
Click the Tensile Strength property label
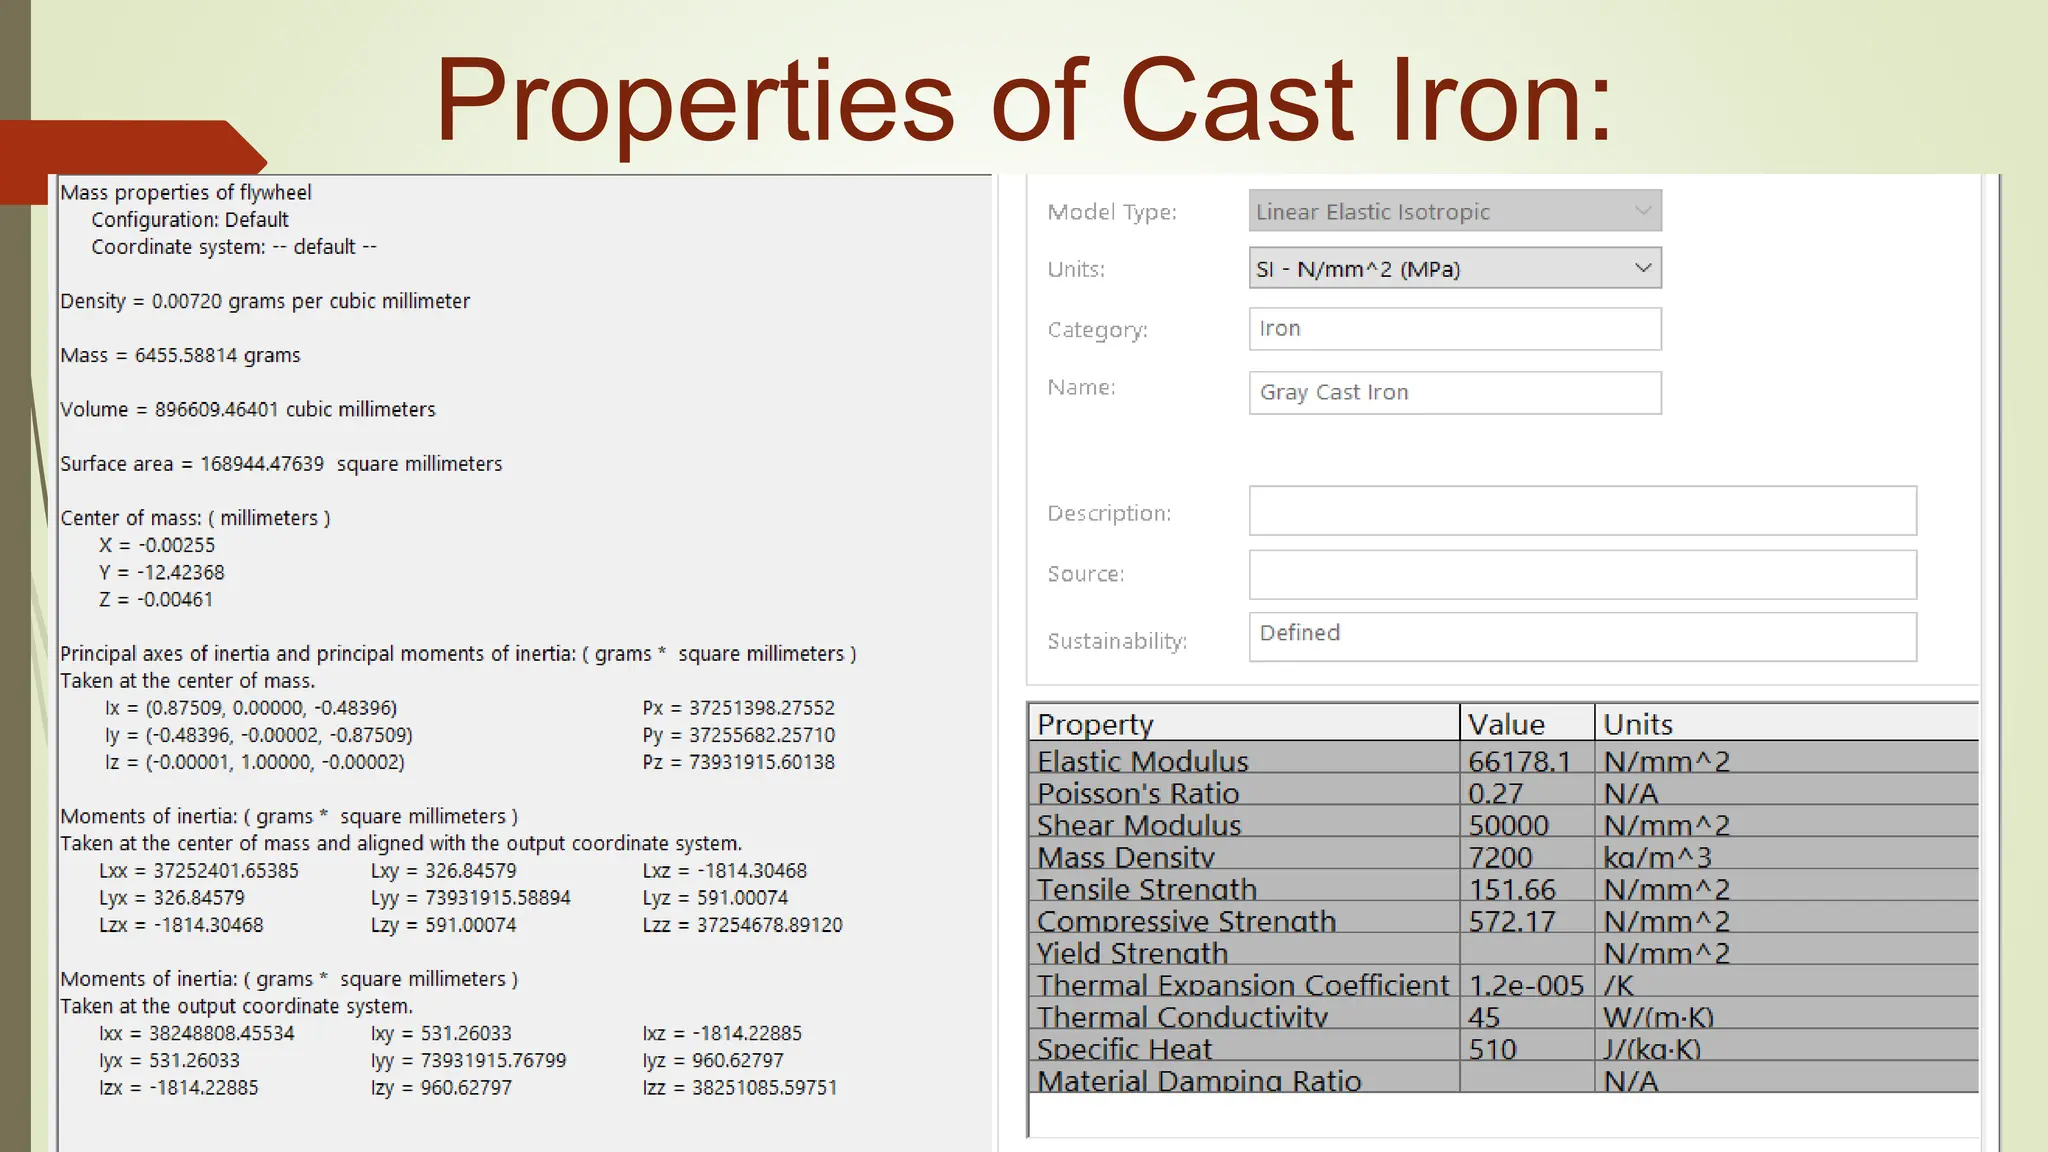1147,889
